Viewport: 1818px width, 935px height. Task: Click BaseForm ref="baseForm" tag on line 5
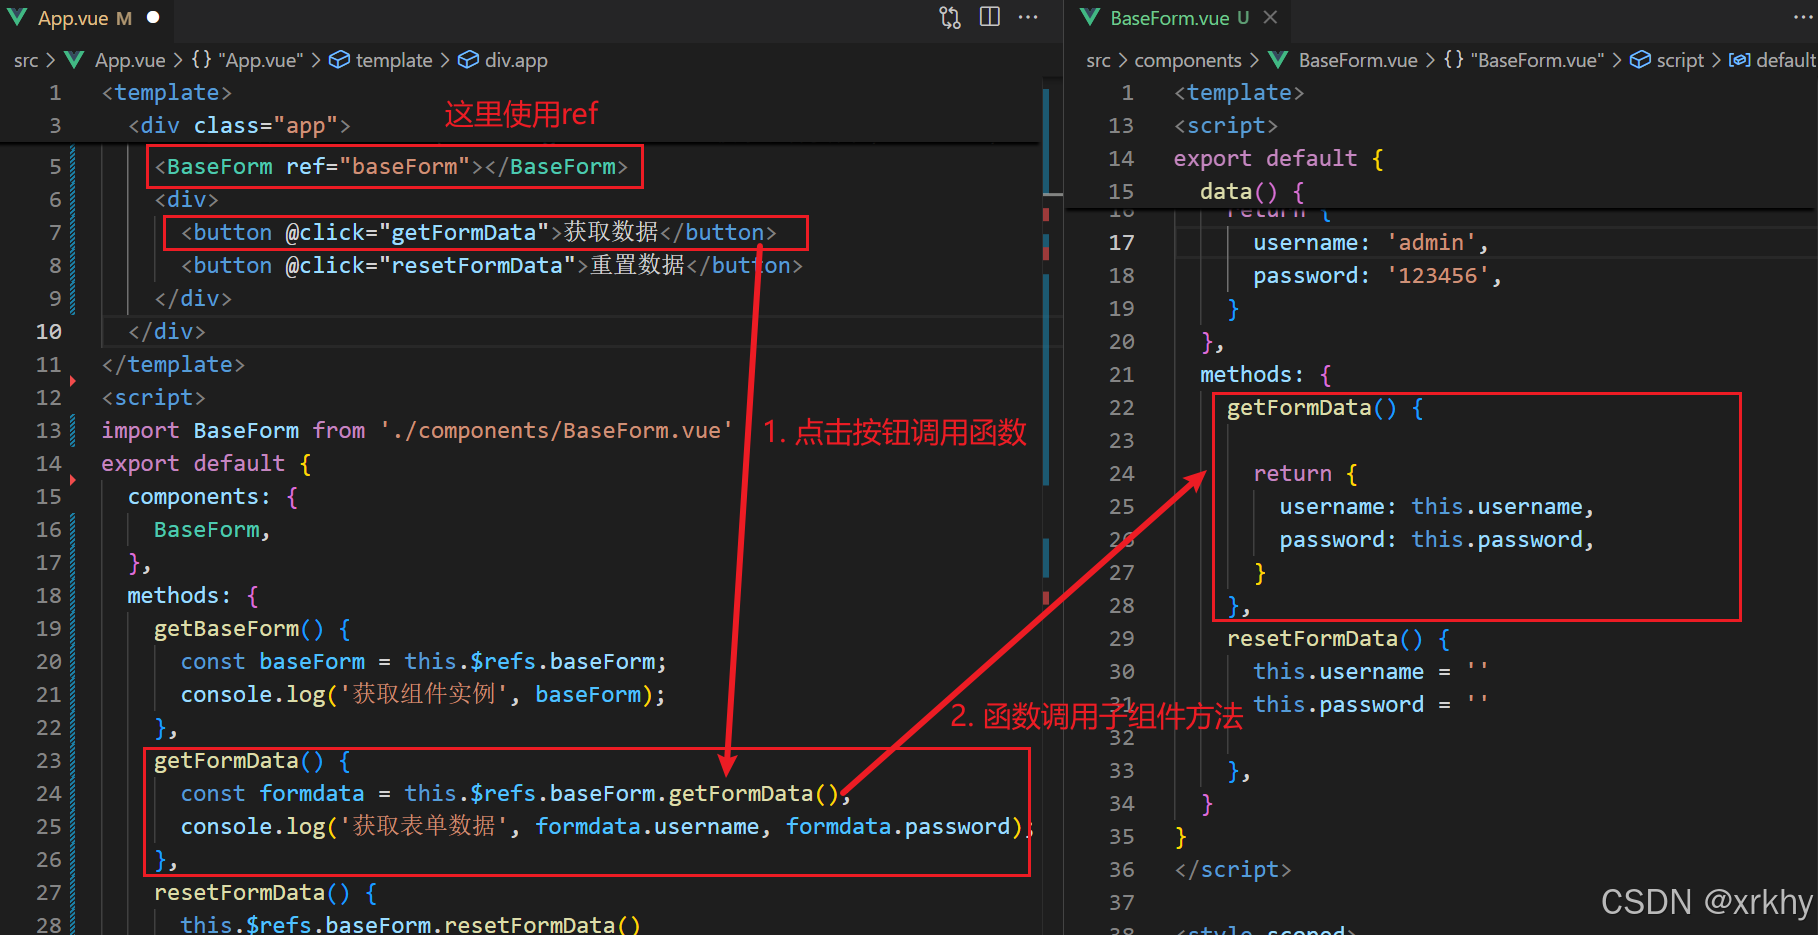(391, 166)
